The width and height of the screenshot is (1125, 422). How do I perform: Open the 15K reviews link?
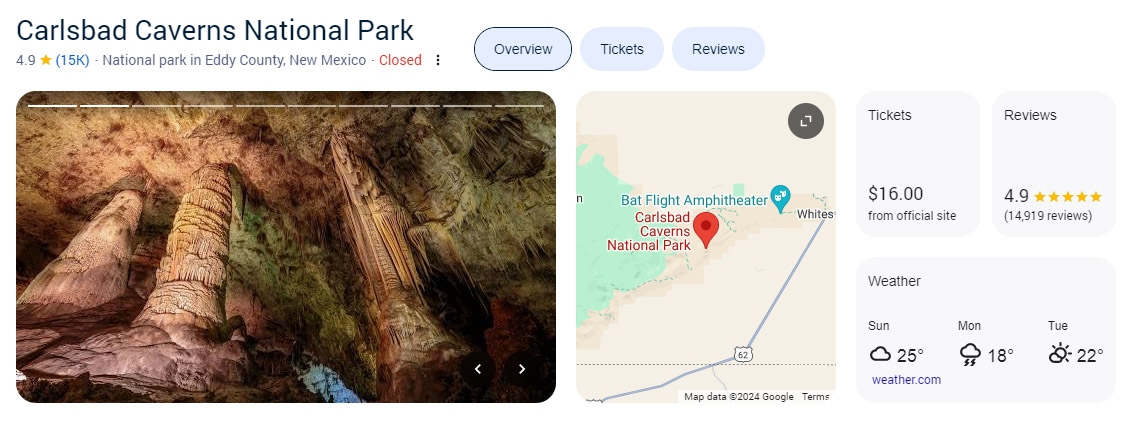[x=72, y=60]
